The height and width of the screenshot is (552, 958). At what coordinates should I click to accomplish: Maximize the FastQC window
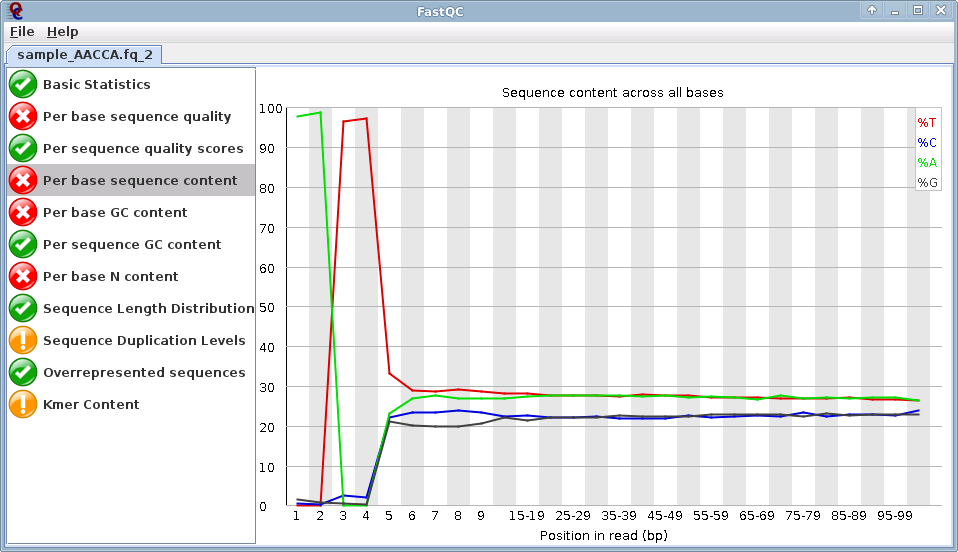tap(917, 10)
